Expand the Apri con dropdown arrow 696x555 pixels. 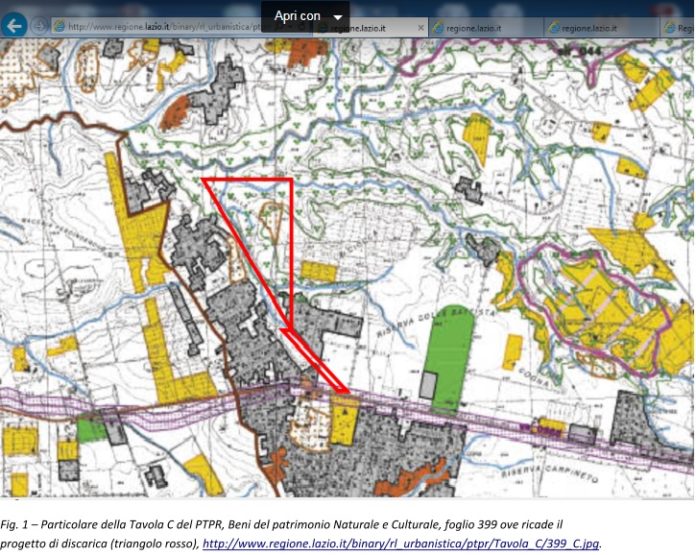[339, 18]
